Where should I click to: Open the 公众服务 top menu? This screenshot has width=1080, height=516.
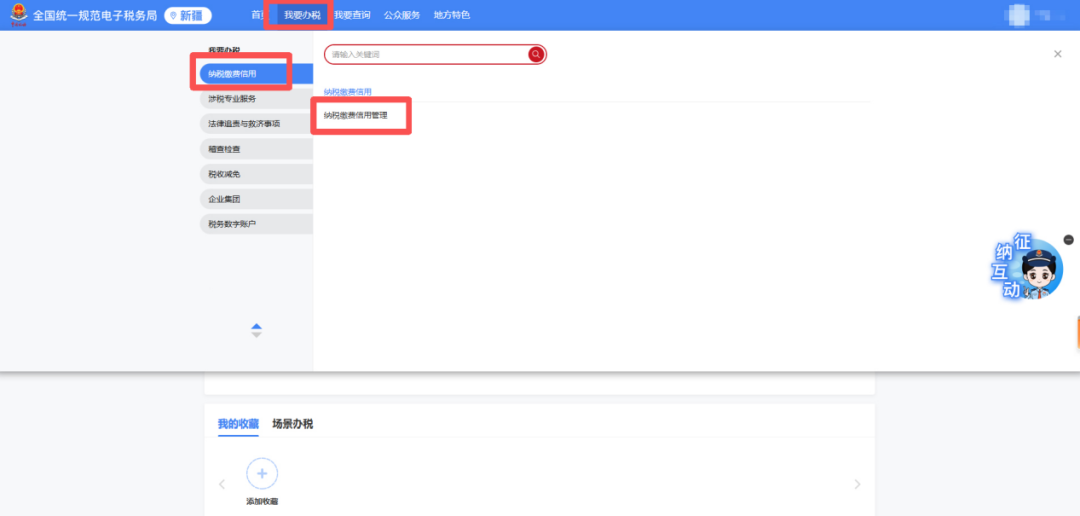402,15
